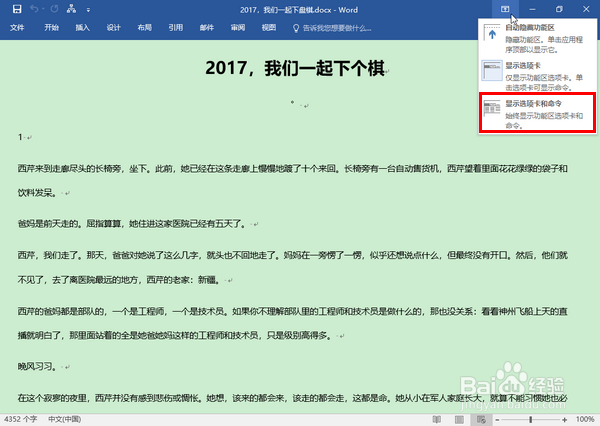The height and width of the screenshot is (426, 600).
Task: Switch to the 审阅 tab
Action: [238, 28]
